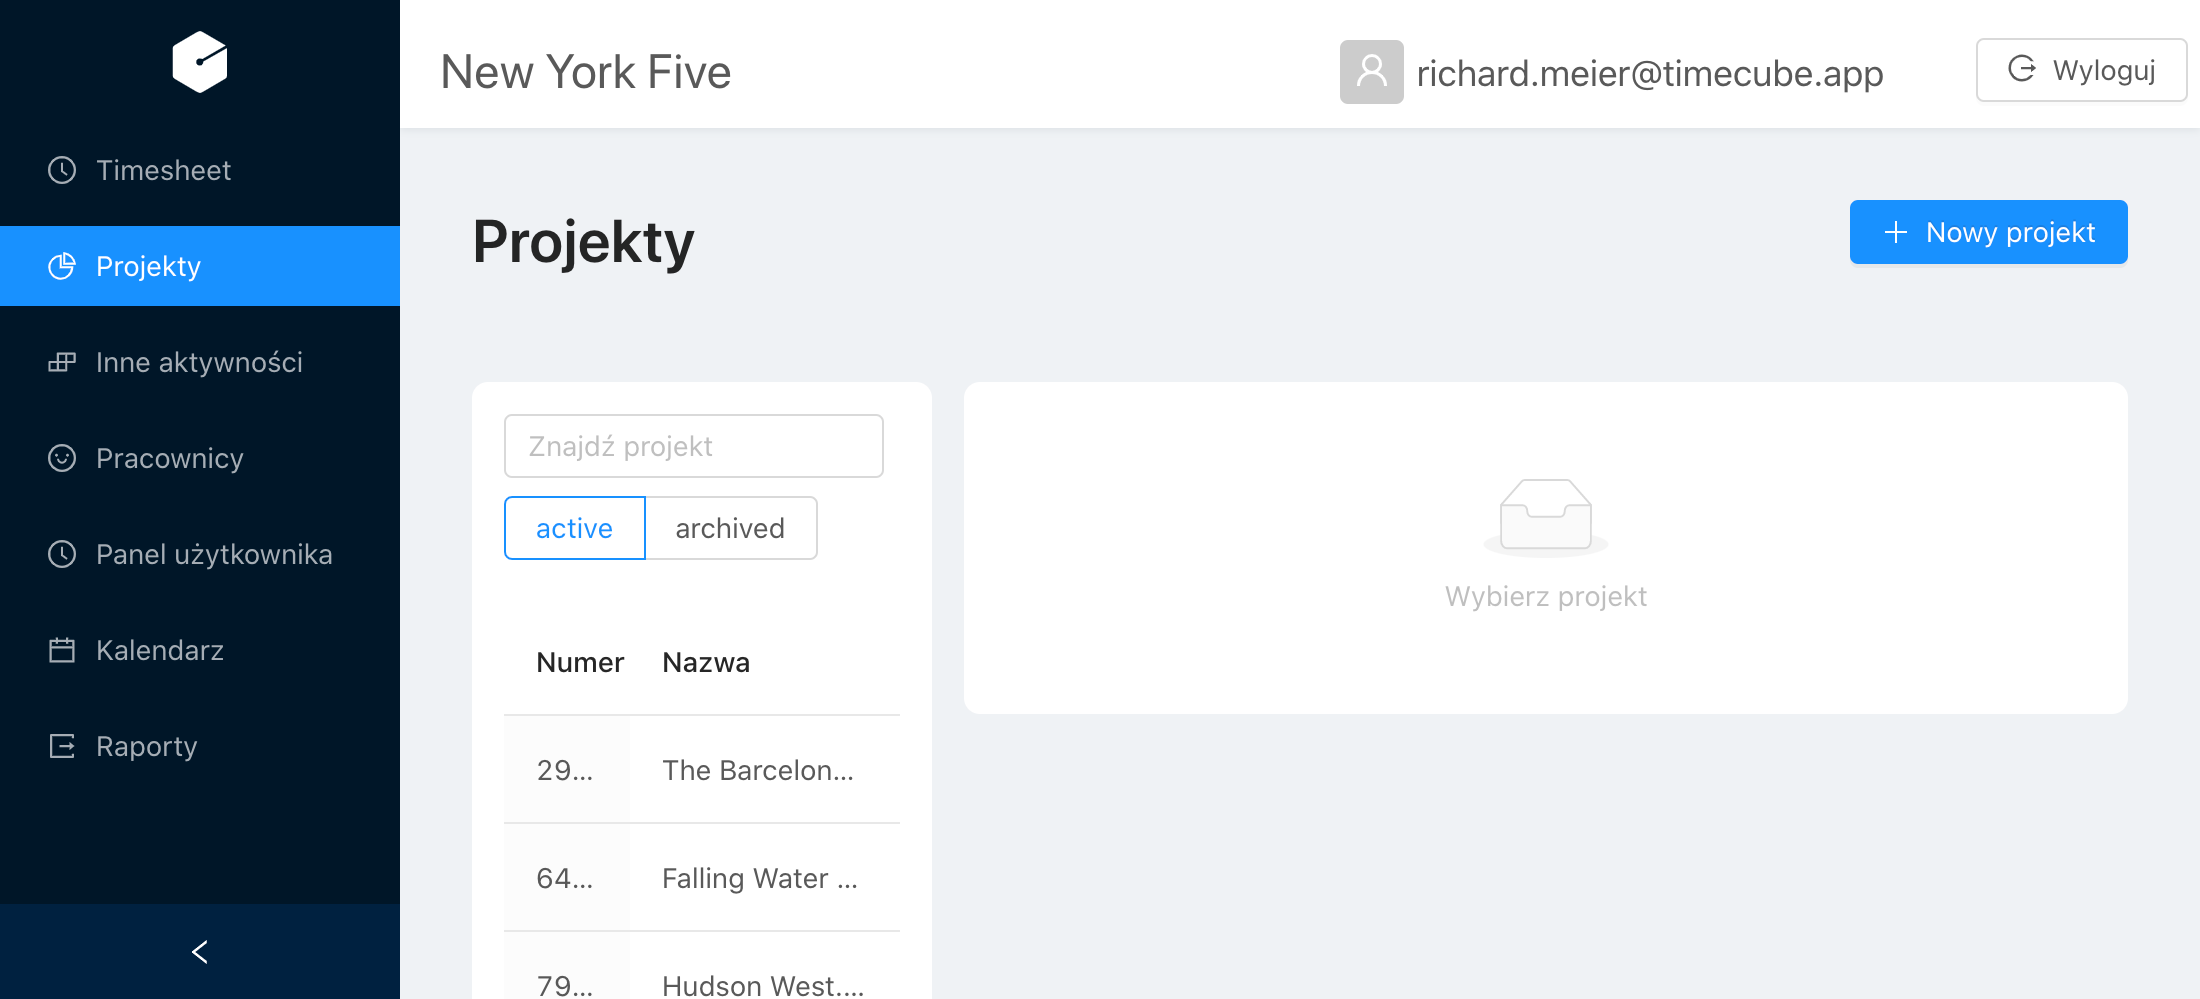This screenshot has width=2200, height=999.
Task: Select the active filter toggle
Action: (x=575, y=528)
